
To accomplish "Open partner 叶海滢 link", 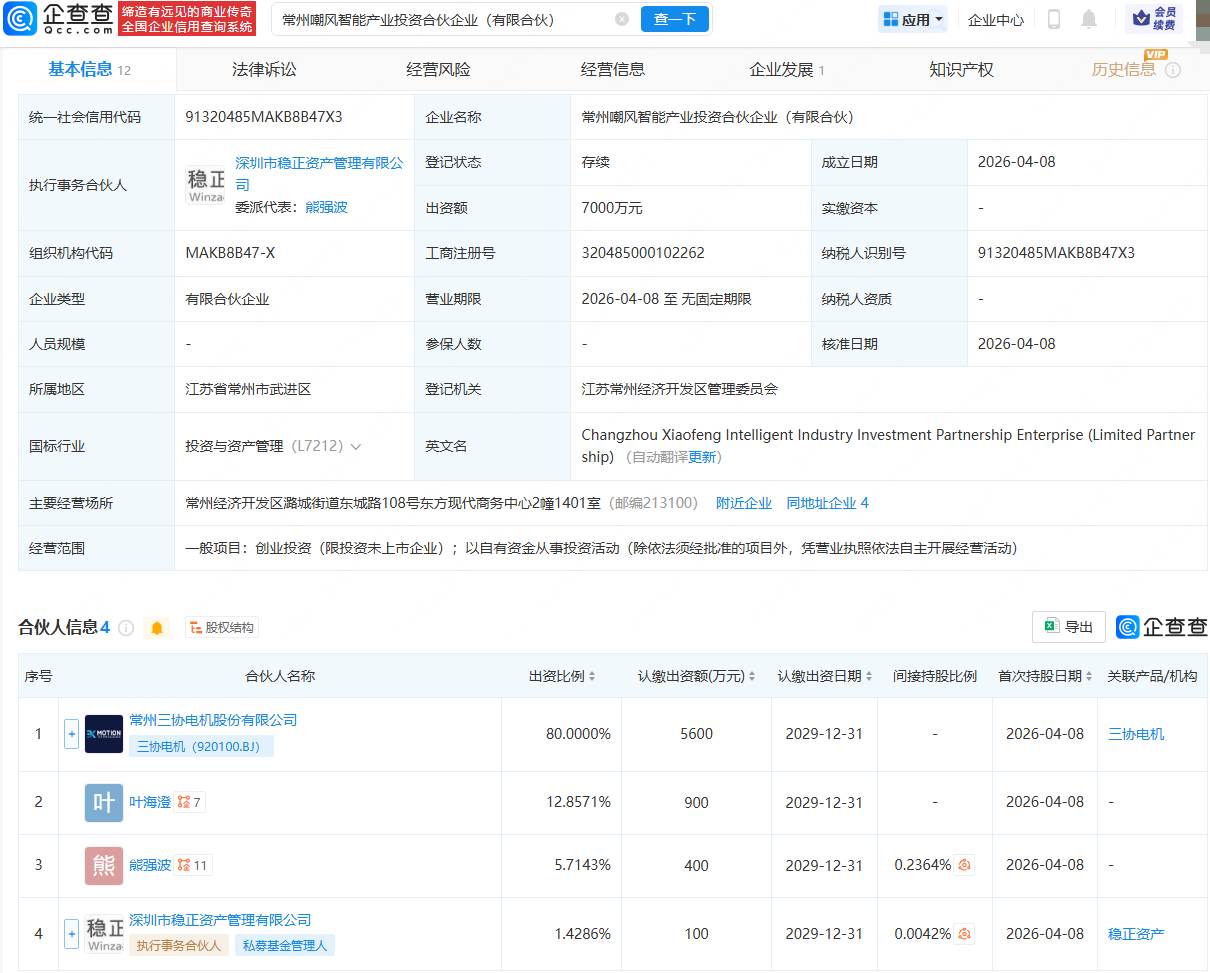I will [150, 802].
